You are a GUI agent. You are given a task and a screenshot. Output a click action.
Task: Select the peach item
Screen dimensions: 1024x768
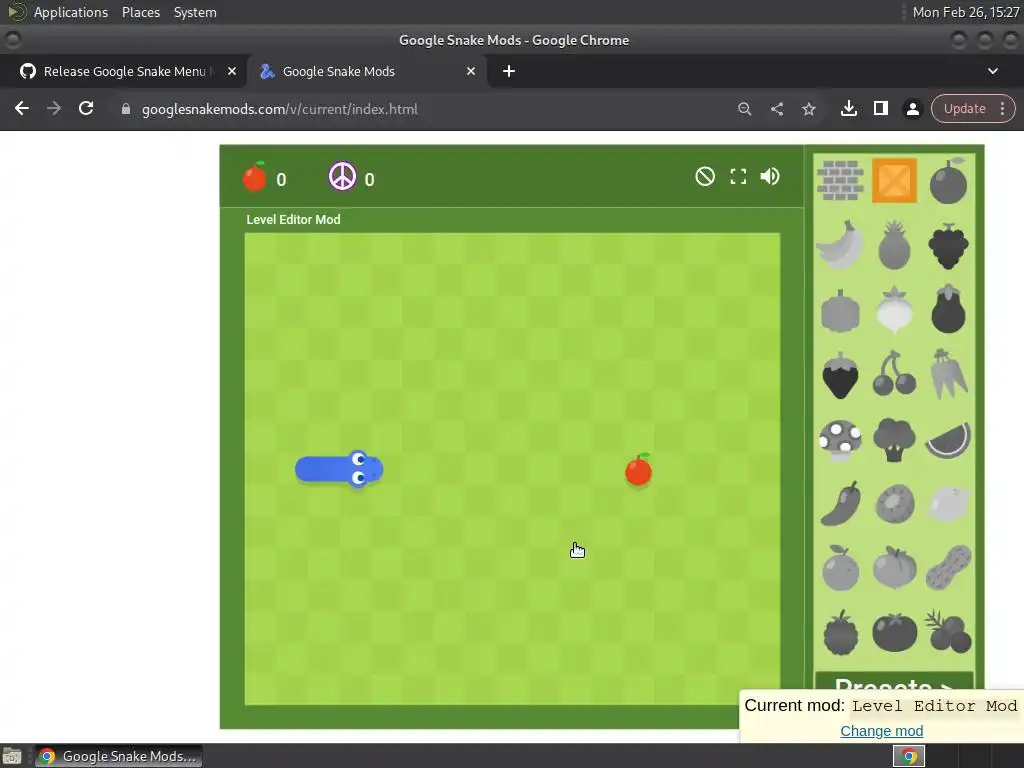coord(894,567)
